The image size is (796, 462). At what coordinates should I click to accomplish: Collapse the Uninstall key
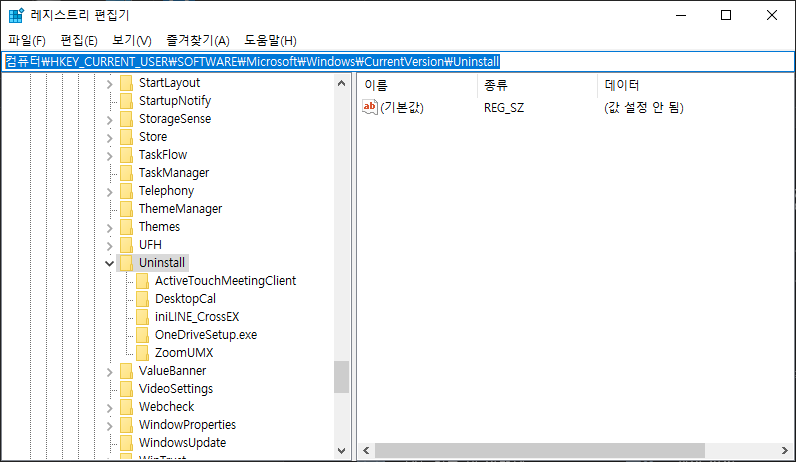(x=110, y=263)
